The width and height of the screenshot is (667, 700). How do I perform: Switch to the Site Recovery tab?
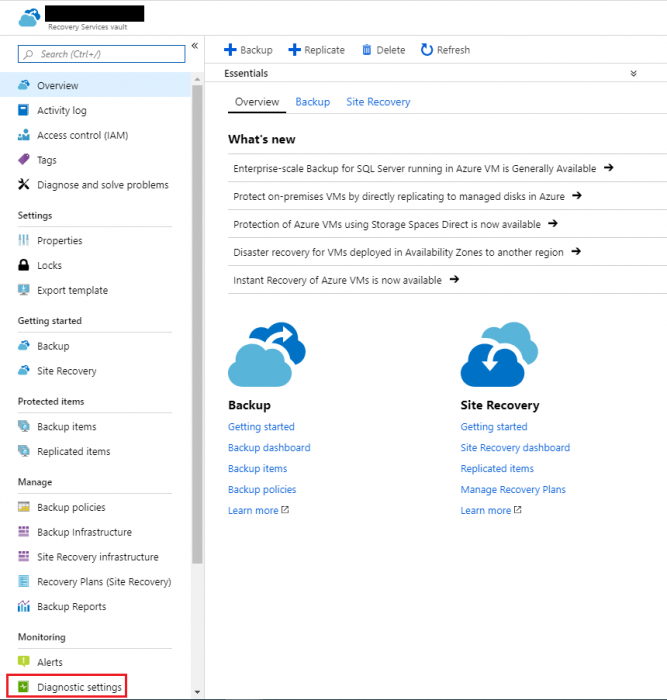(378, 102)
